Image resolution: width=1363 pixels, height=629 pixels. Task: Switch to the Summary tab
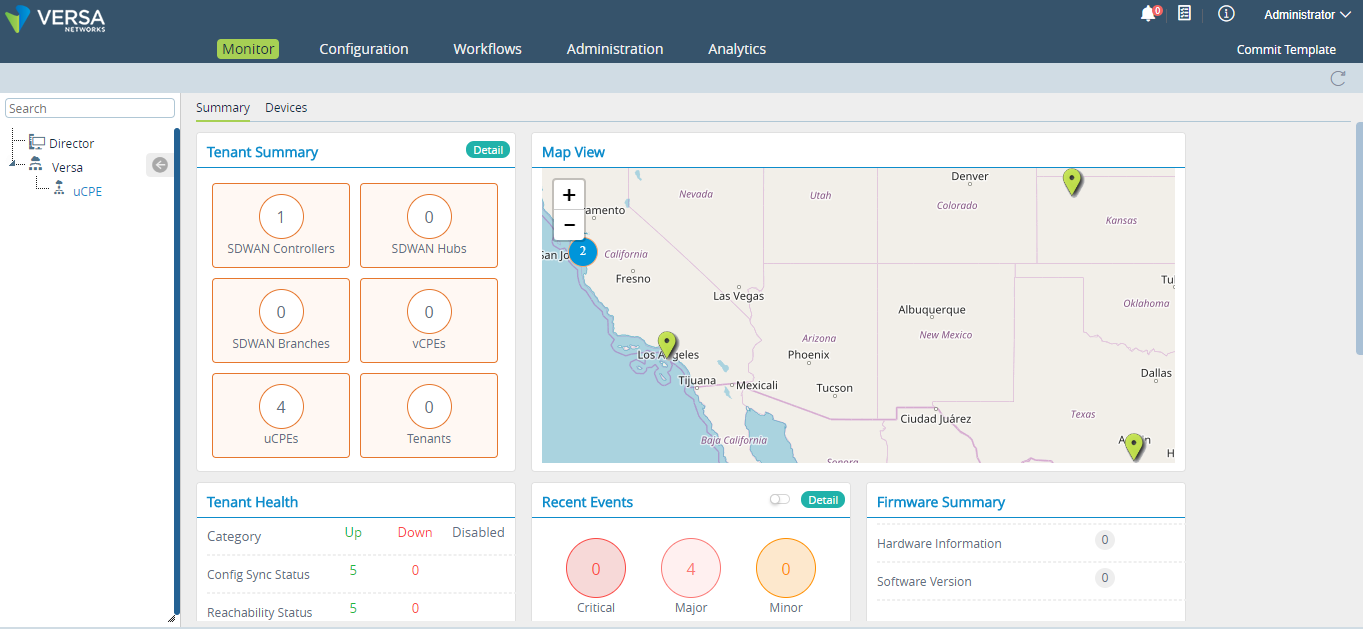point(223,108)
